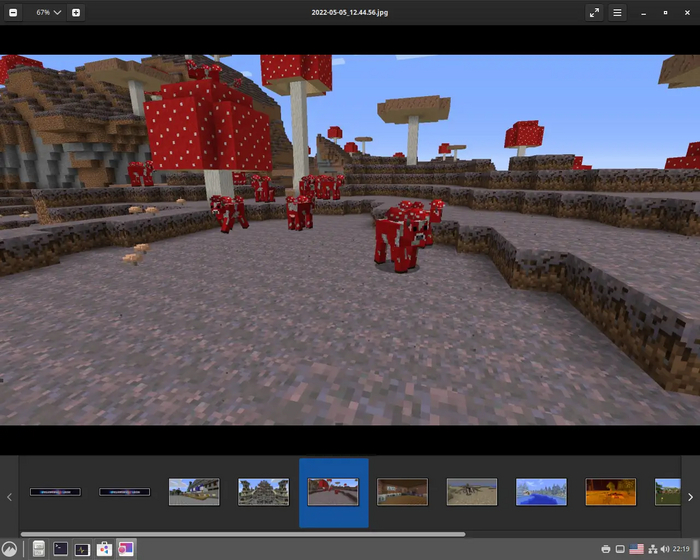Select the first dark banner thumbnail
This screenshot has width=700, height=560.
click(x=55, y=492)
